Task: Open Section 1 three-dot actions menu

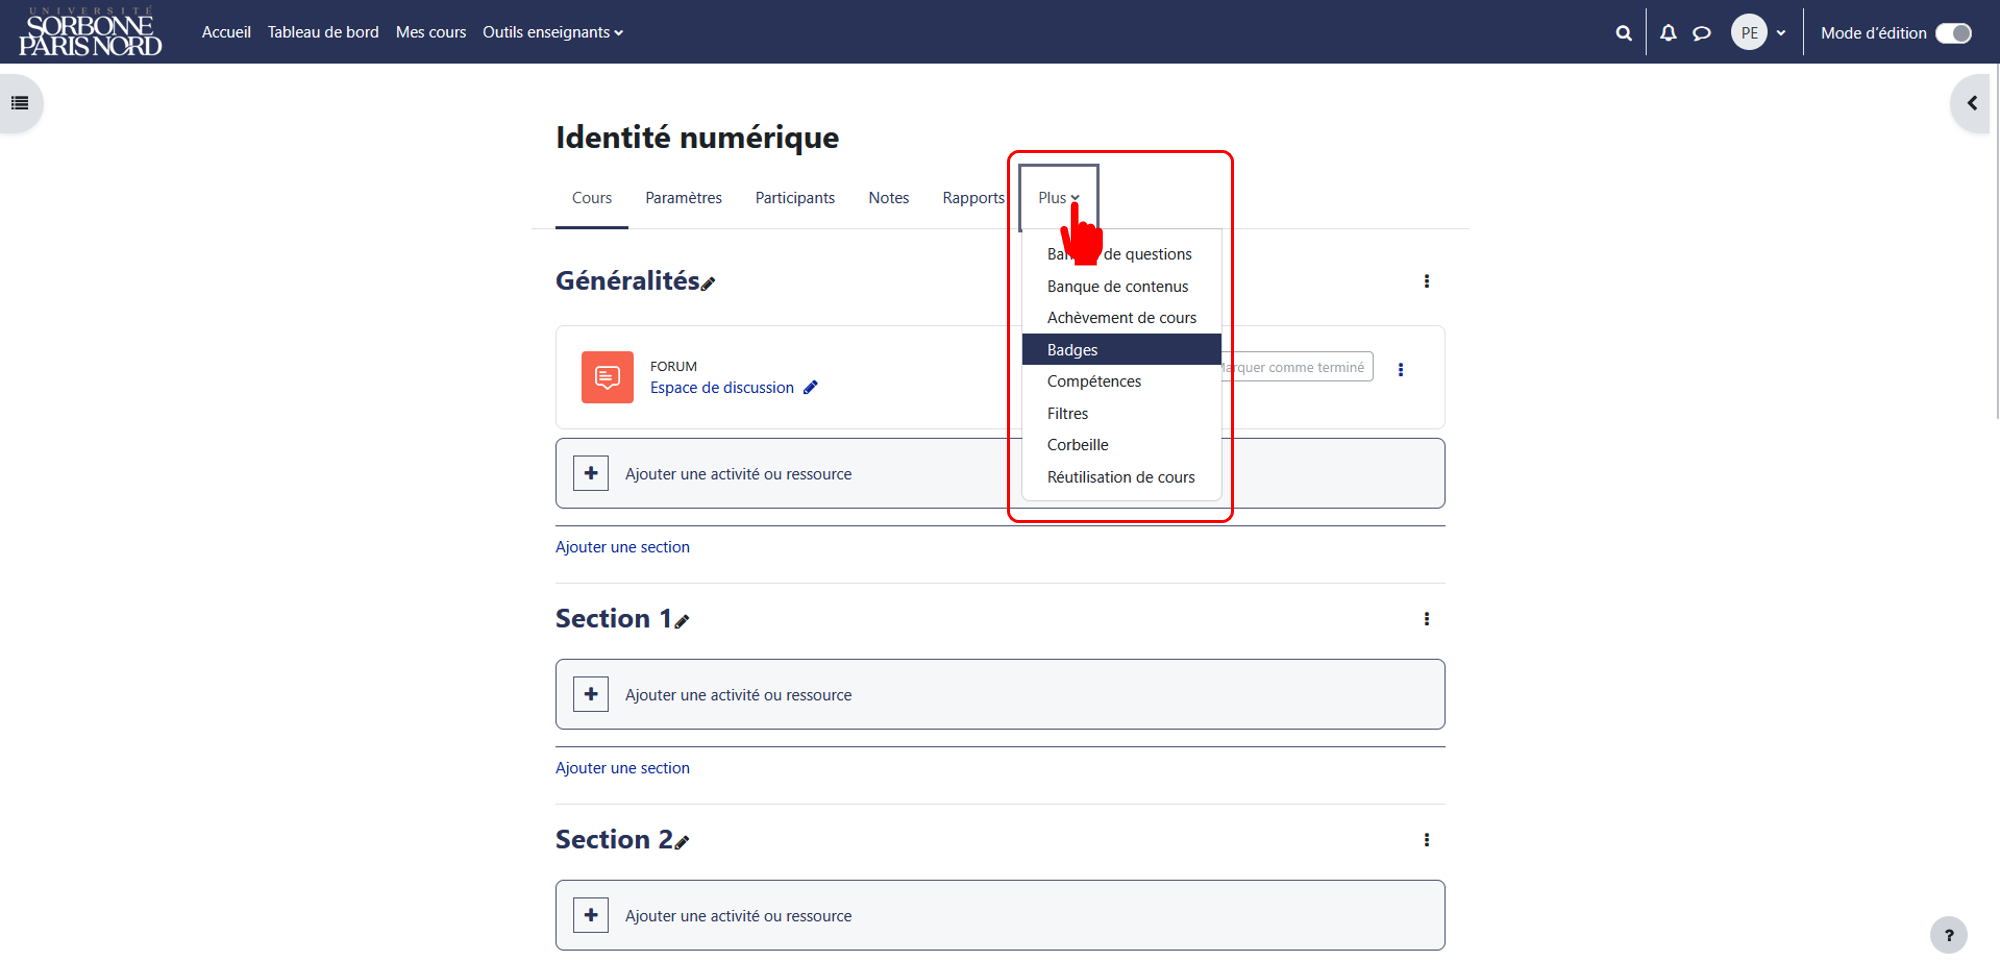Action: [x=1426, y=619]
